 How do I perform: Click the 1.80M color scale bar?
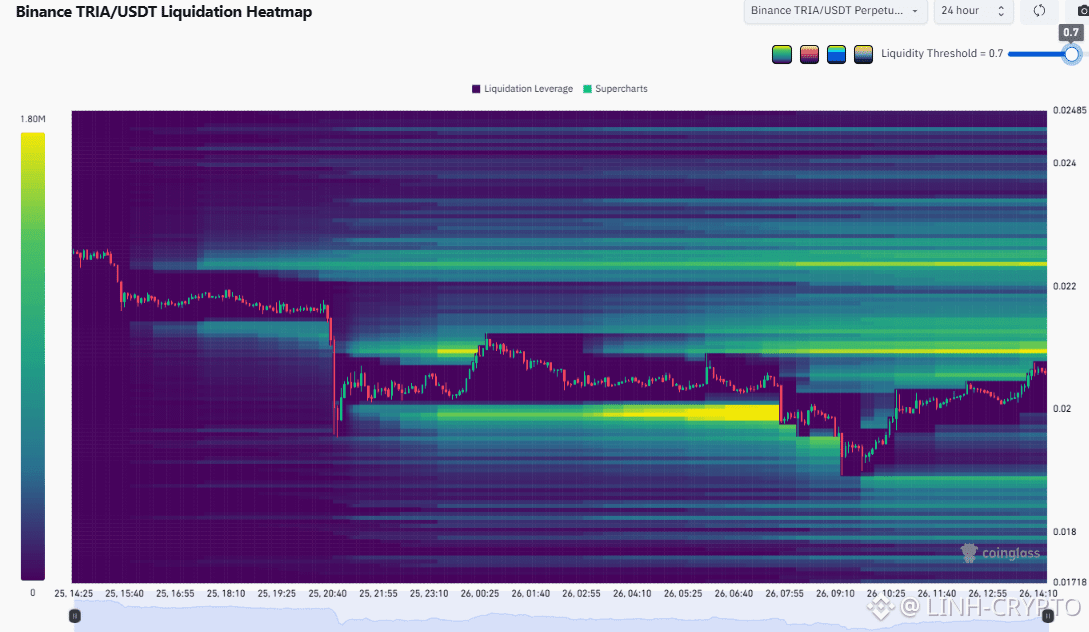point(33,356)
